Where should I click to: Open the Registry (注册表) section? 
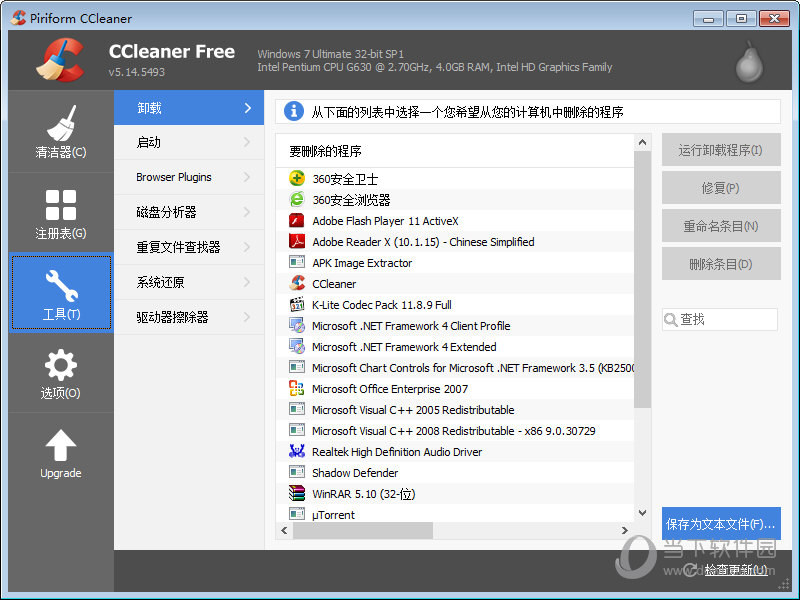coord(61,214)
